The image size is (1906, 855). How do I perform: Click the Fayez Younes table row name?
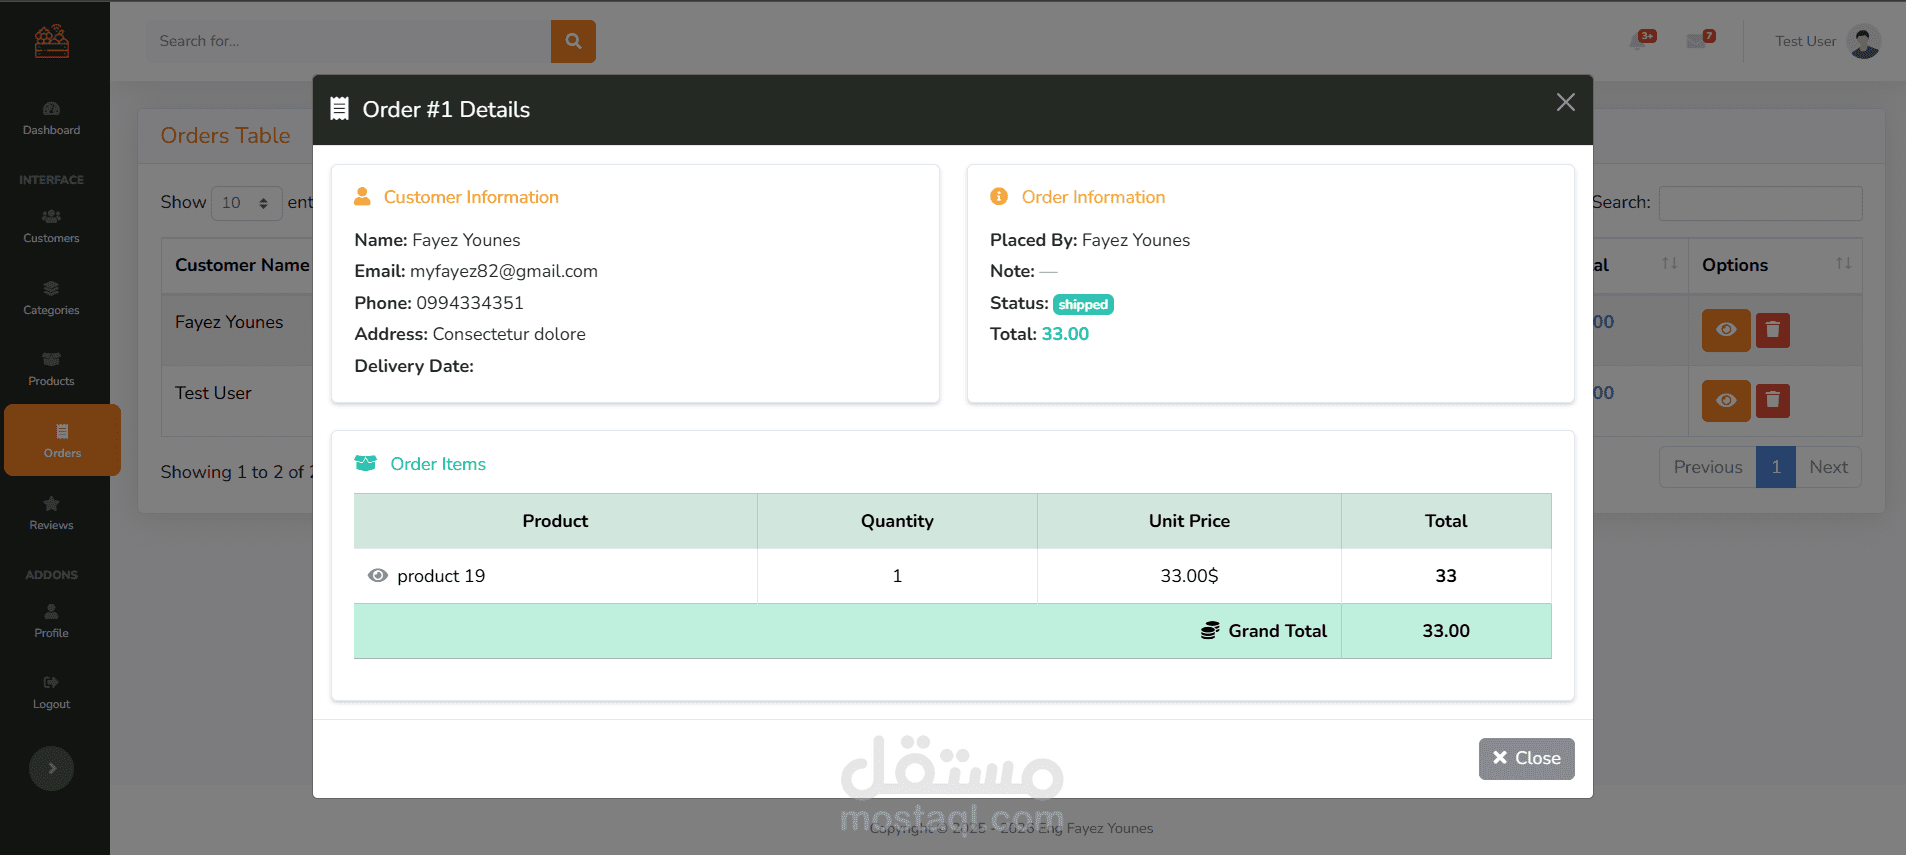point(229,322)
